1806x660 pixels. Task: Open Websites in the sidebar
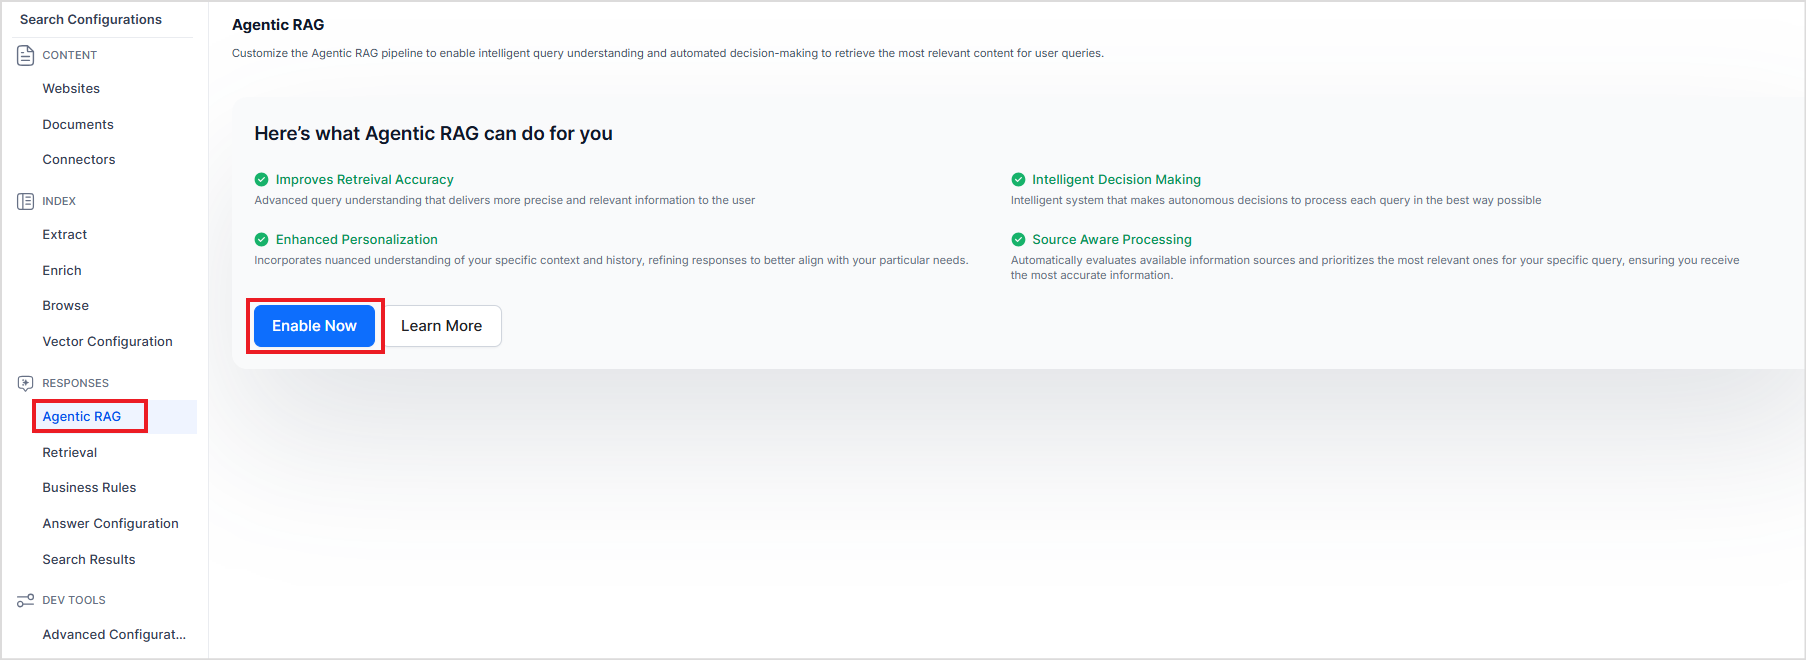point(71,89)
